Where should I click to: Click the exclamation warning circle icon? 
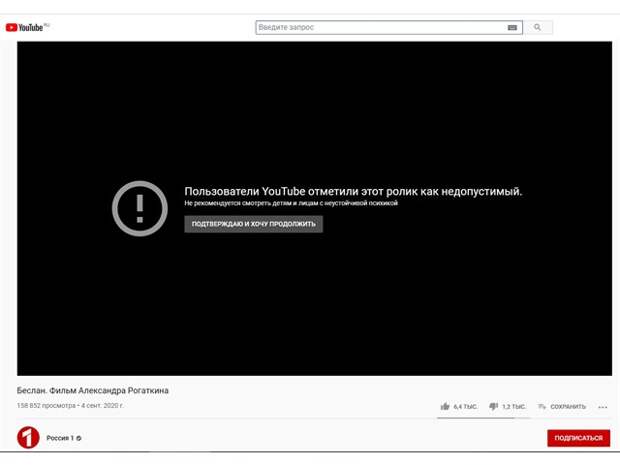pyautogui.click(x=140, y=208)
